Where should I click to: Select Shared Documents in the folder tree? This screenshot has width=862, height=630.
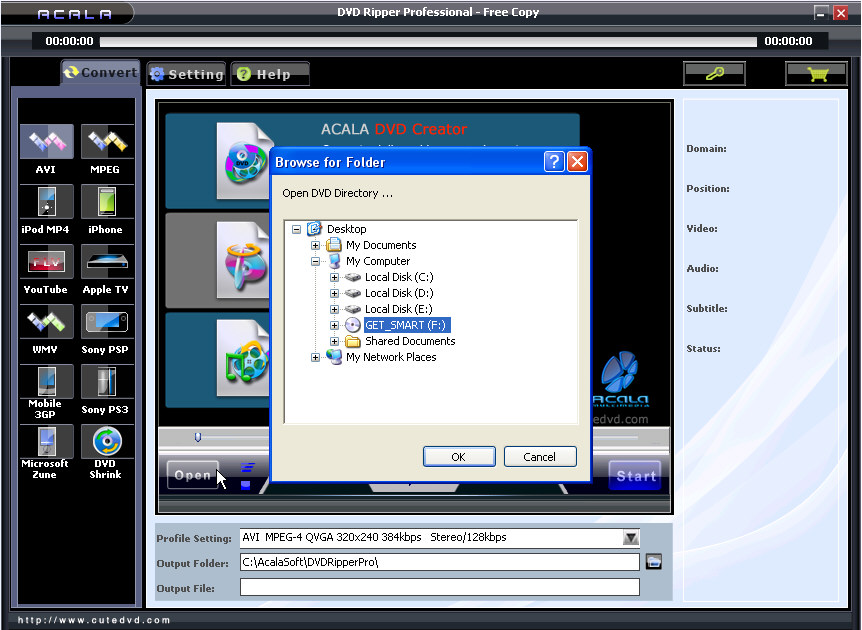tap(410, 341)
